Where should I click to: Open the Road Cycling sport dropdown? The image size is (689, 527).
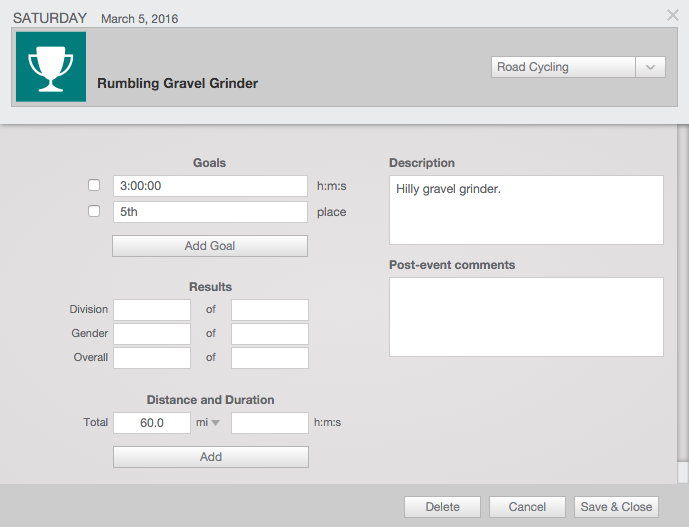(x=578, y=67)
